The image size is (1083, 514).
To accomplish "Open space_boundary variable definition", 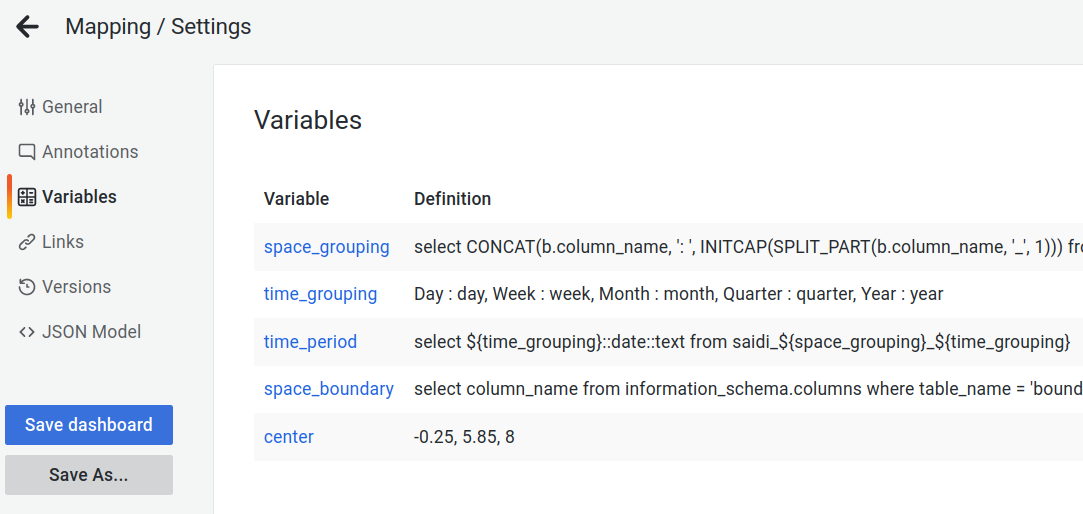I will click(328, 389).
